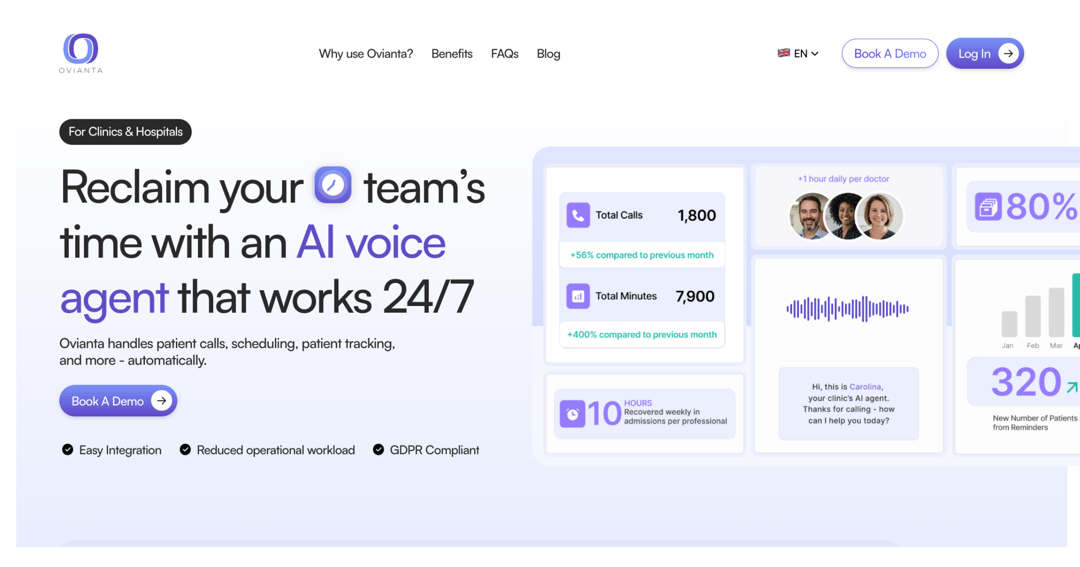Click the GDPR Compliant check icon
The image size is (1080, 567).
click(x=378, y=450)
